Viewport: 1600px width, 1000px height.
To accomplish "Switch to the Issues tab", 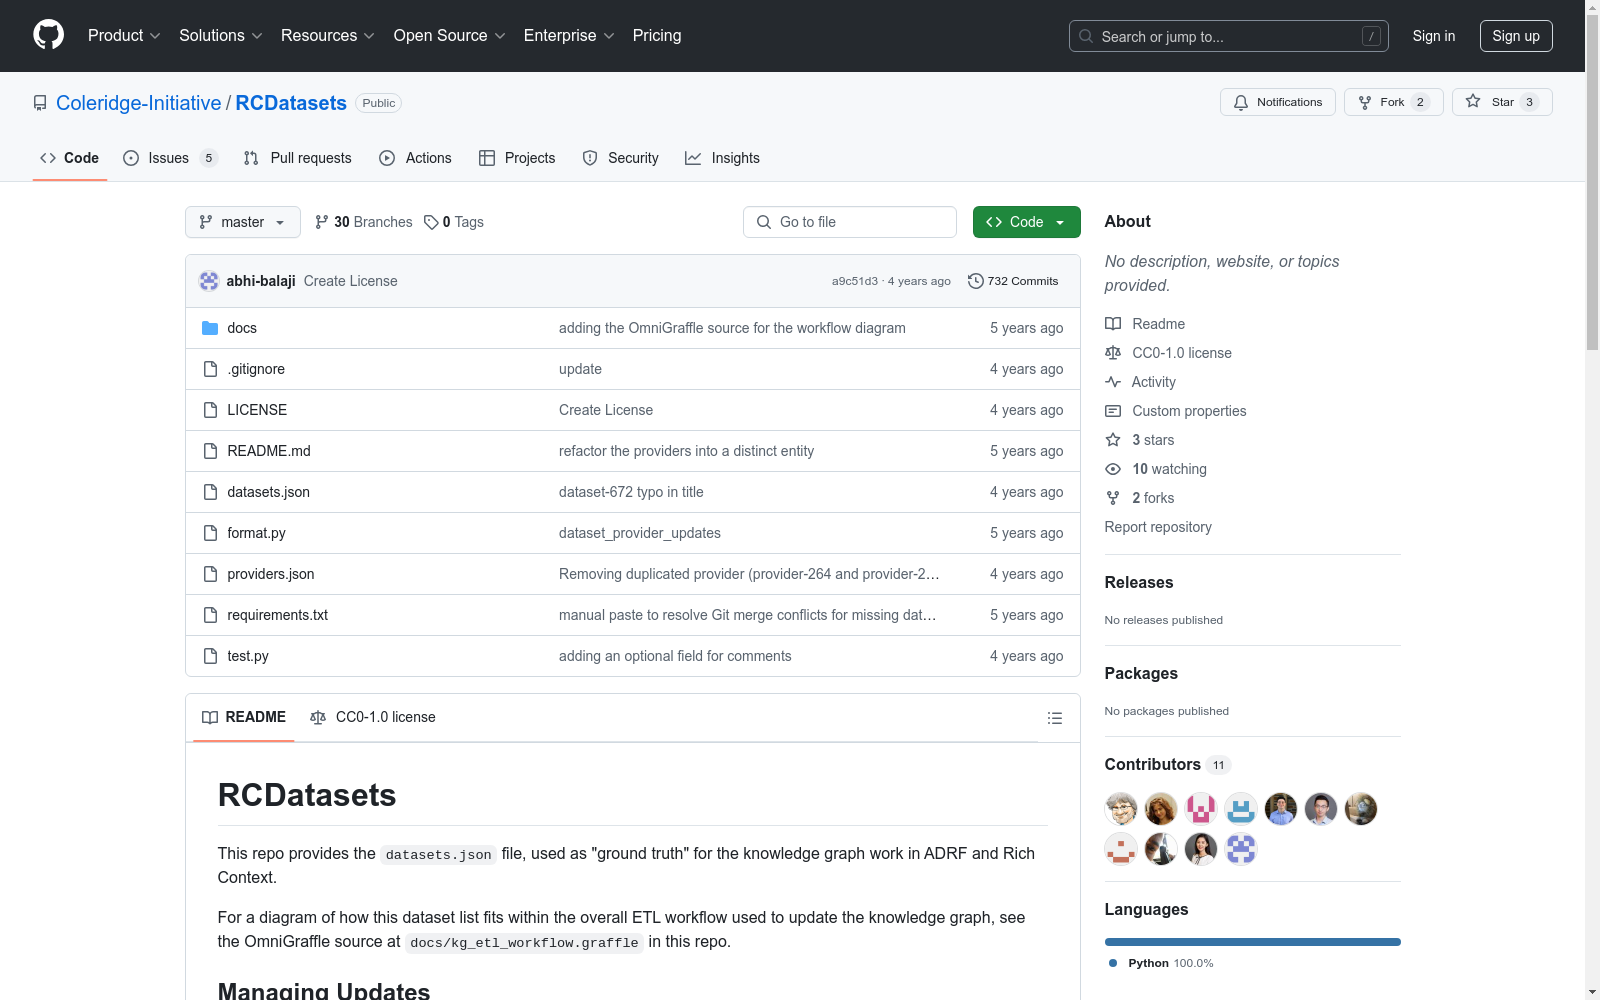I will [x=169, y=158].
